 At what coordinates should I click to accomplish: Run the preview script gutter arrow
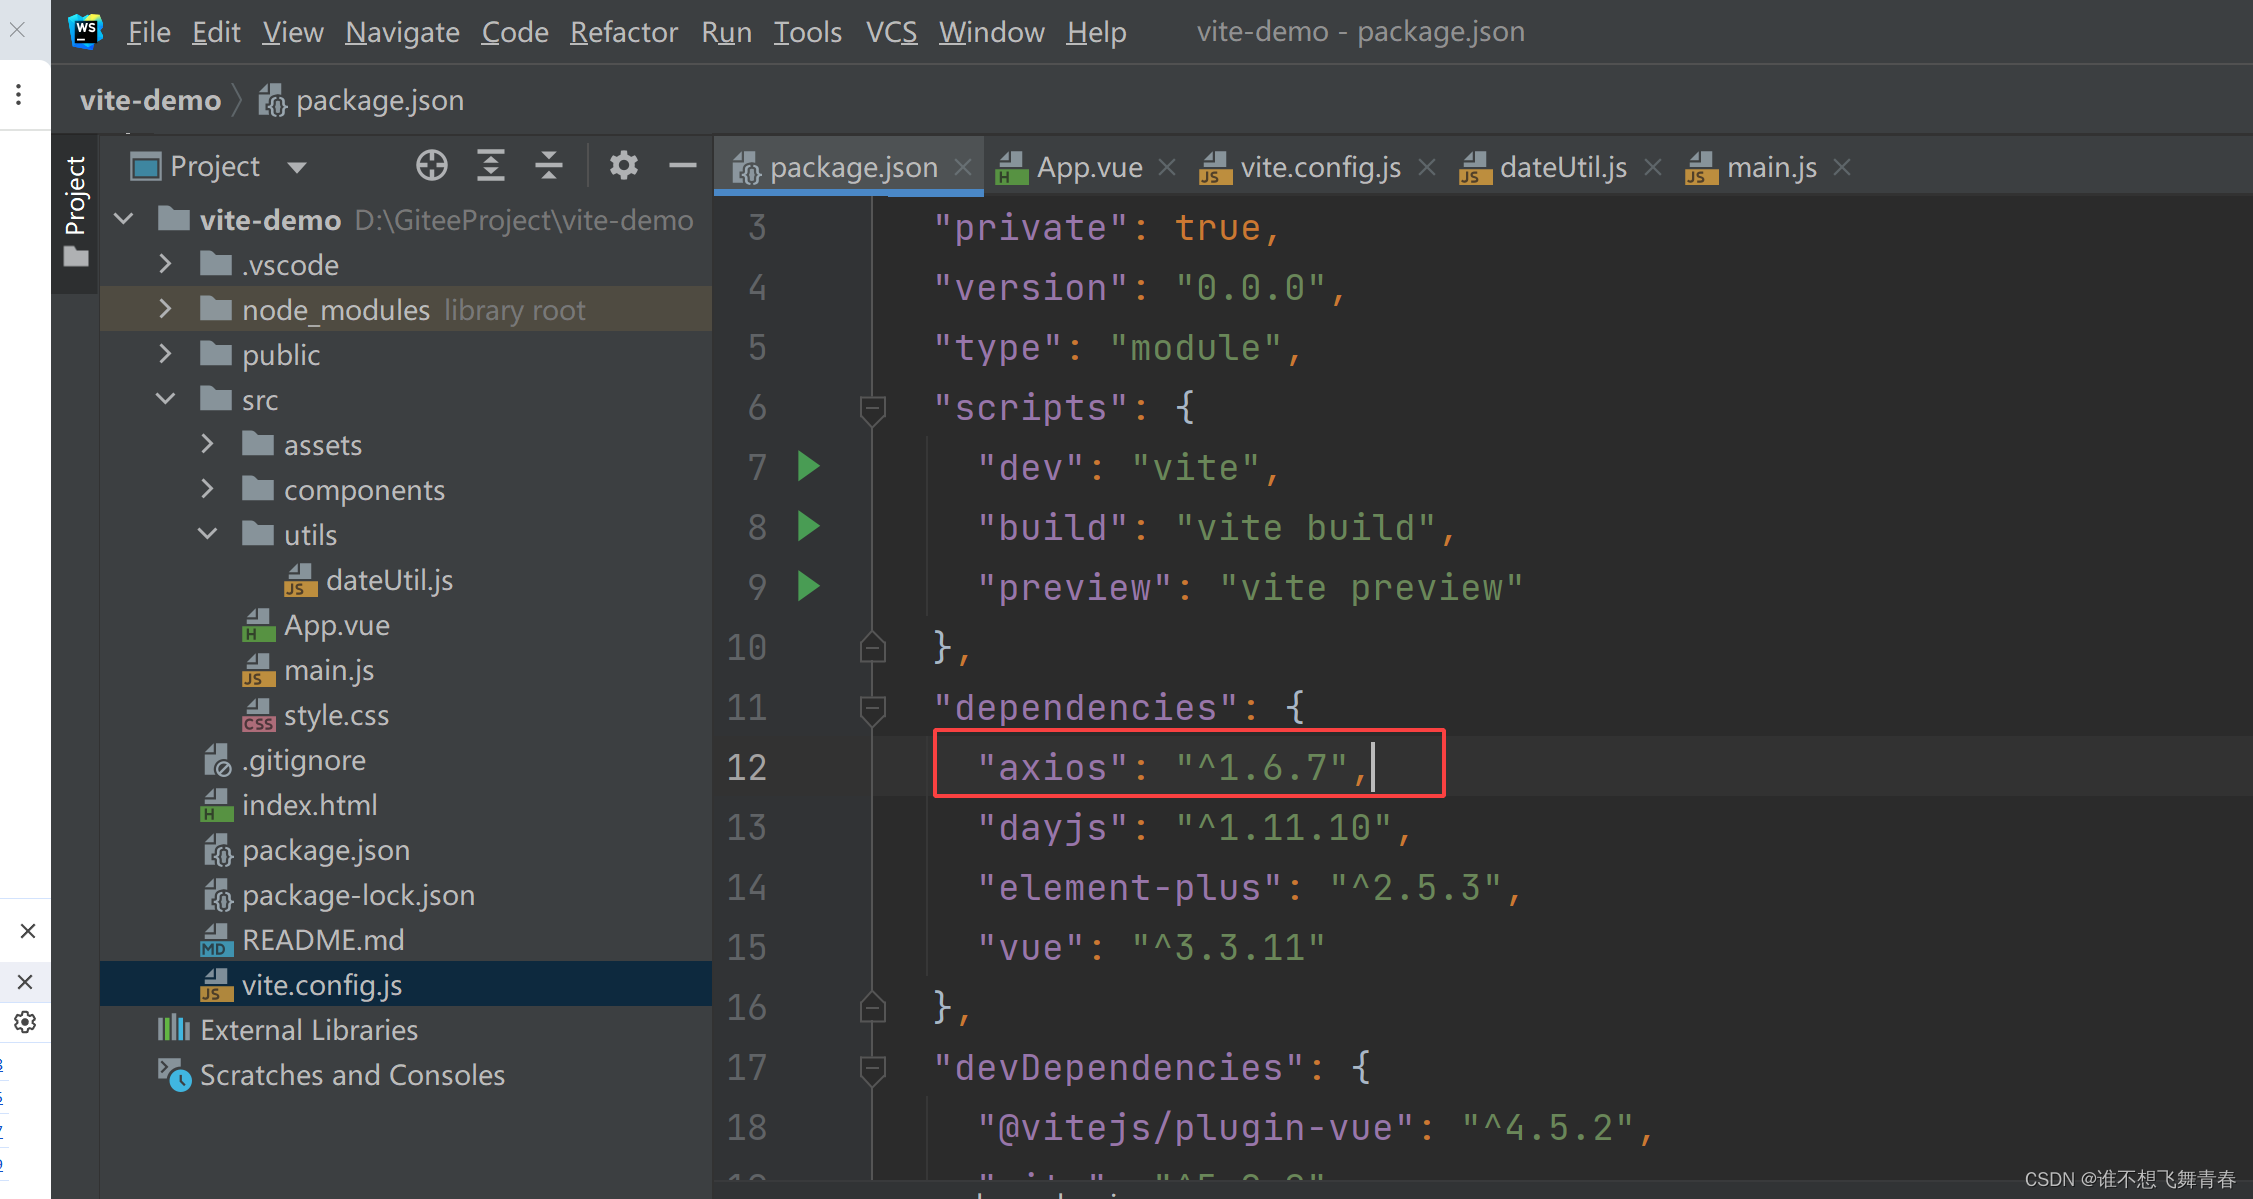pyautogui.click(x=809, y=586)
